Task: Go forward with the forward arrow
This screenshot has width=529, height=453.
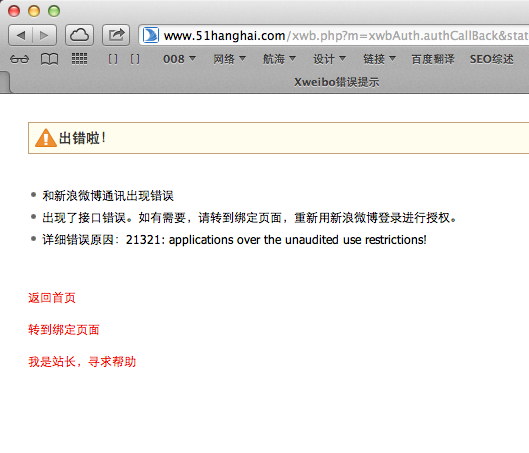Action: 44,35
